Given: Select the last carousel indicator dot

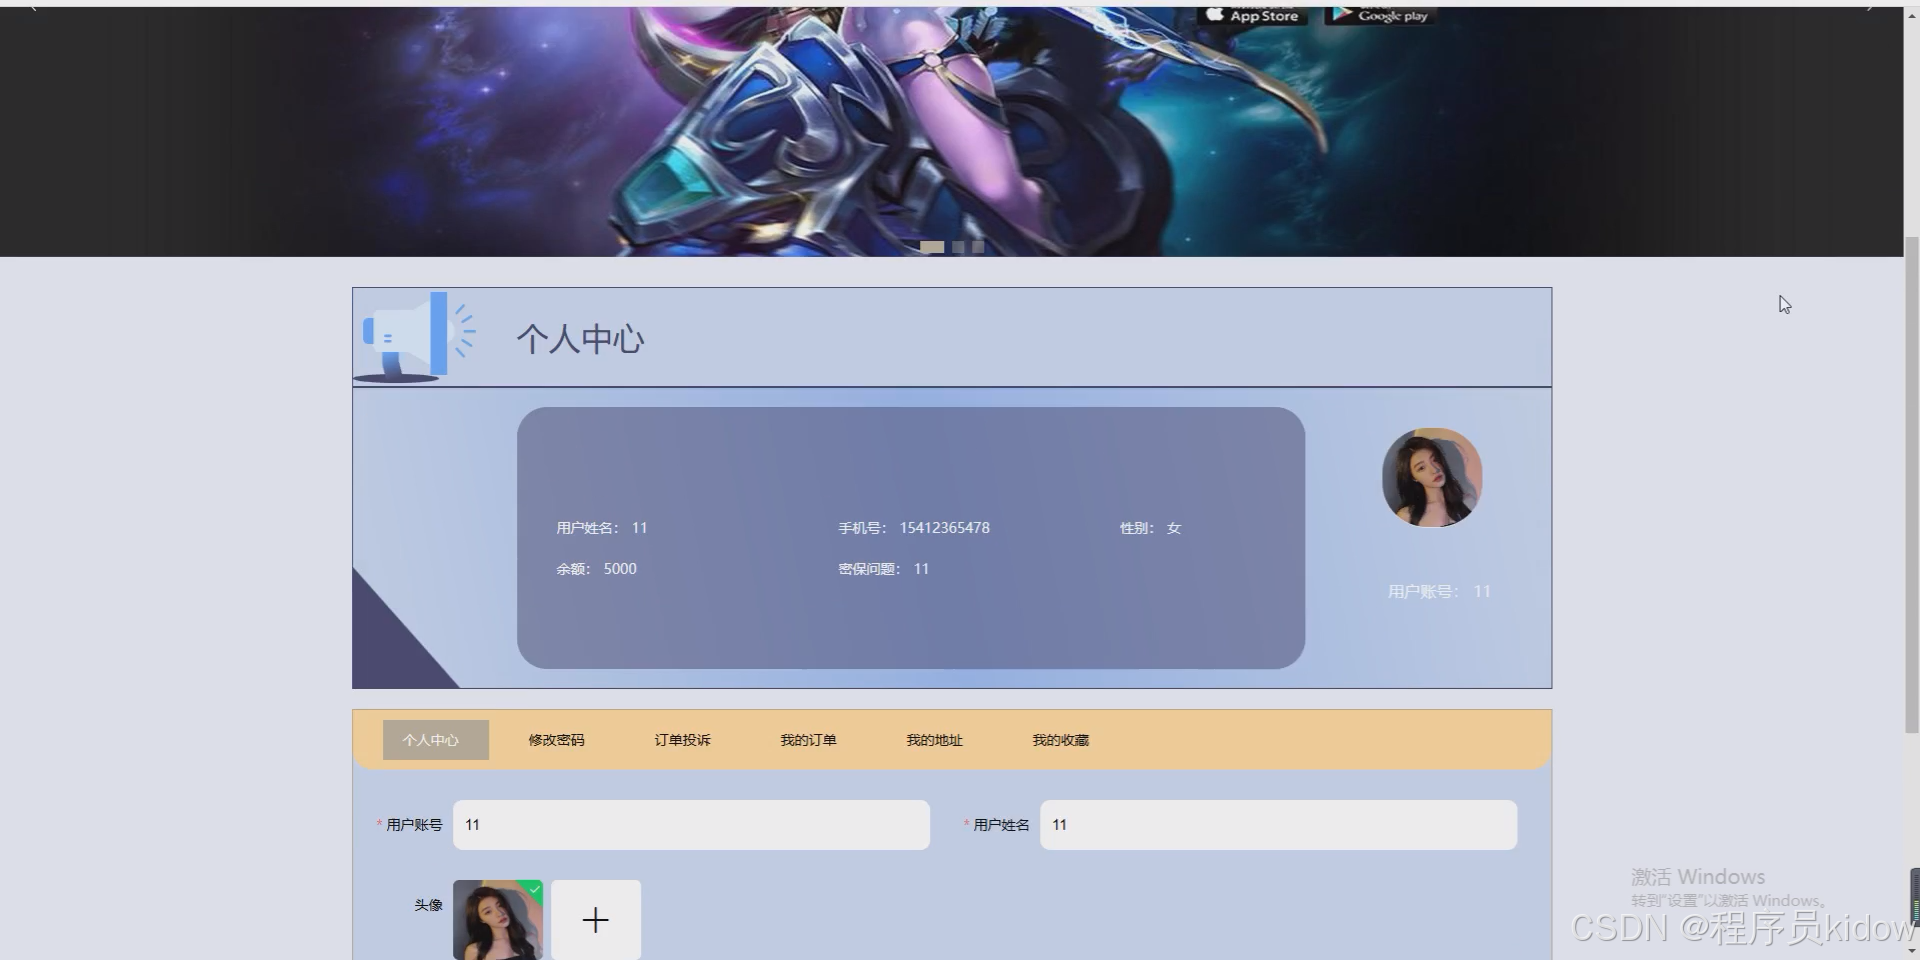Looking at the screenshot, I should [977, 246].
